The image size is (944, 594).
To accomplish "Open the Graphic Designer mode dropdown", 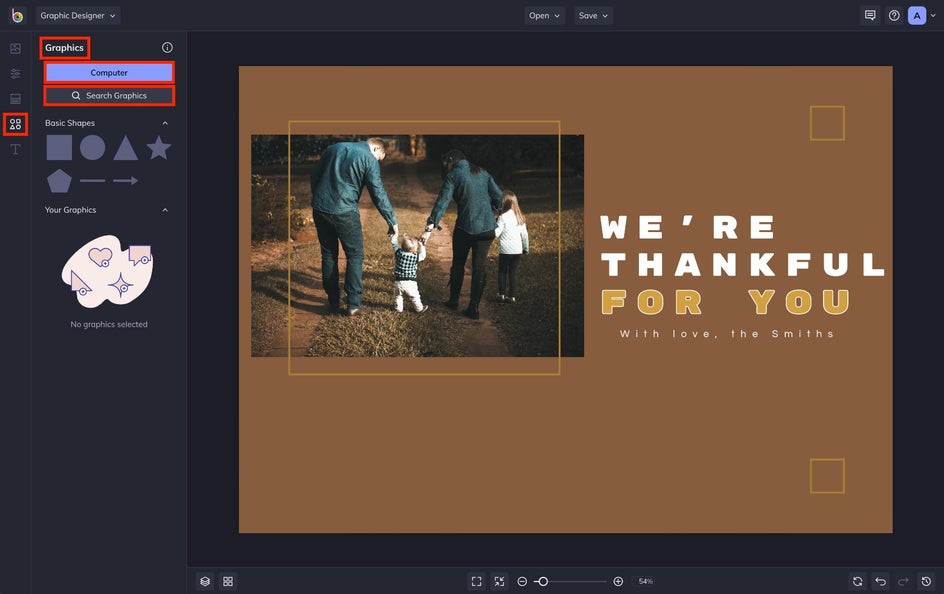I will (x=78, y=16).
